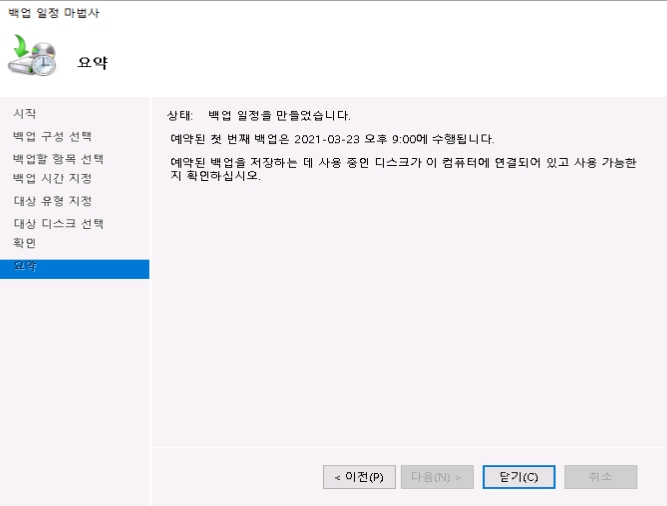Click the disabled 취소 button

point(601,477)
